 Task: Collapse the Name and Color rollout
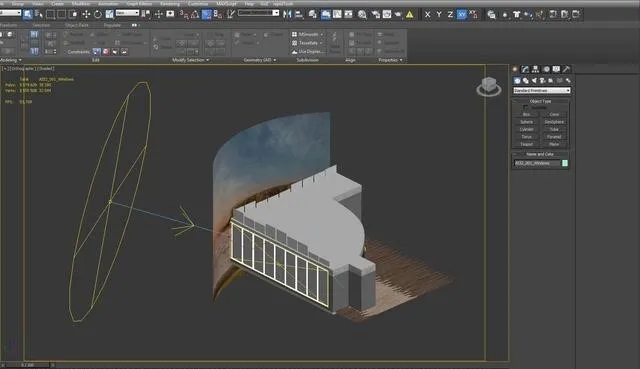tap(540, 154)
